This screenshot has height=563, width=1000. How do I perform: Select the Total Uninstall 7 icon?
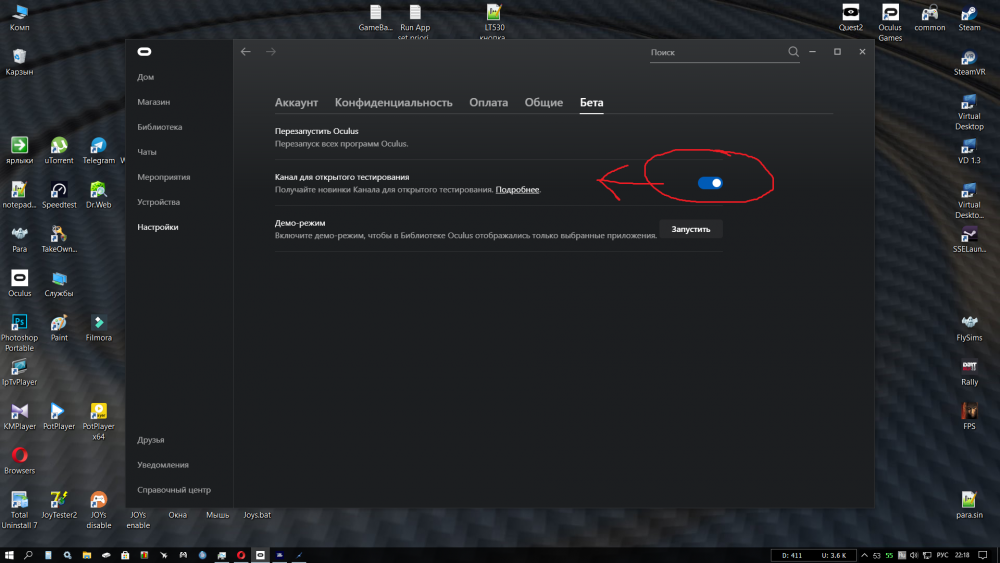tap(20, 509)
